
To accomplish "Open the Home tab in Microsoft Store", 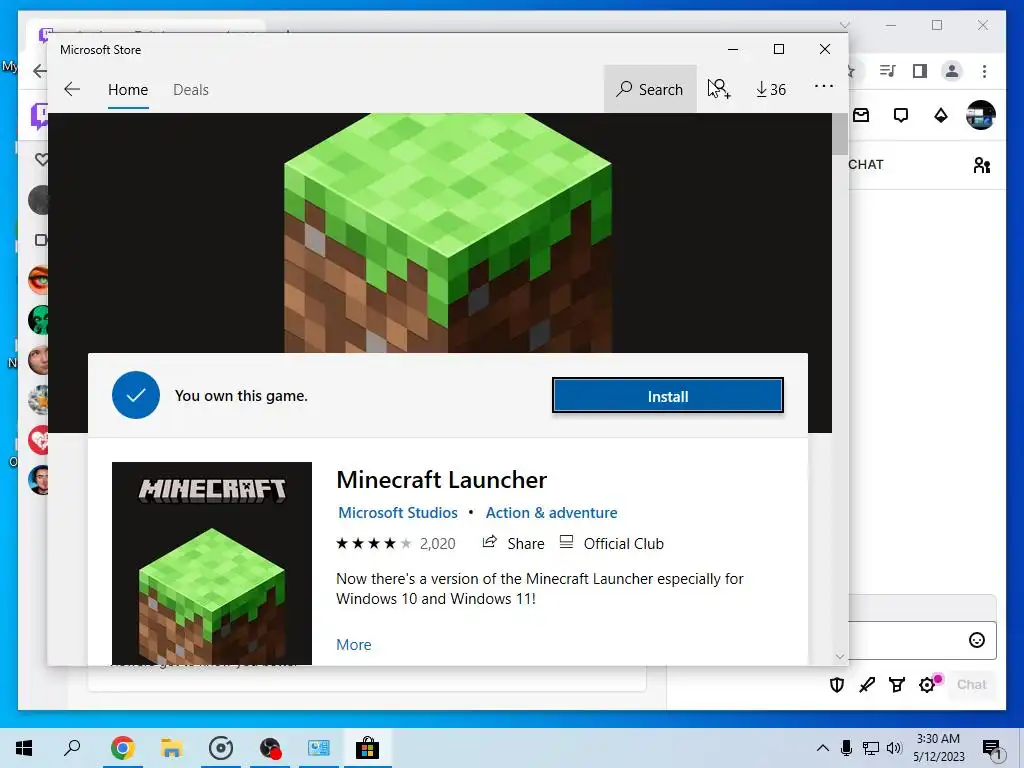I will click(x=128, y=89).
